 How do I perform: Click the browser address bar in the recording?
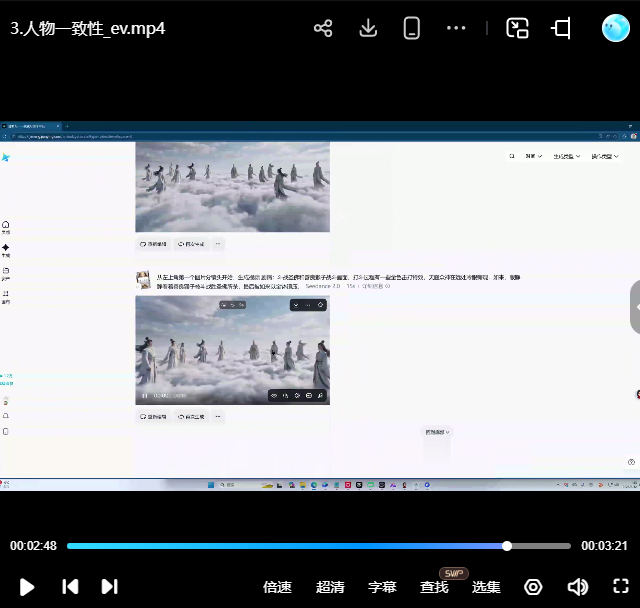302,137
